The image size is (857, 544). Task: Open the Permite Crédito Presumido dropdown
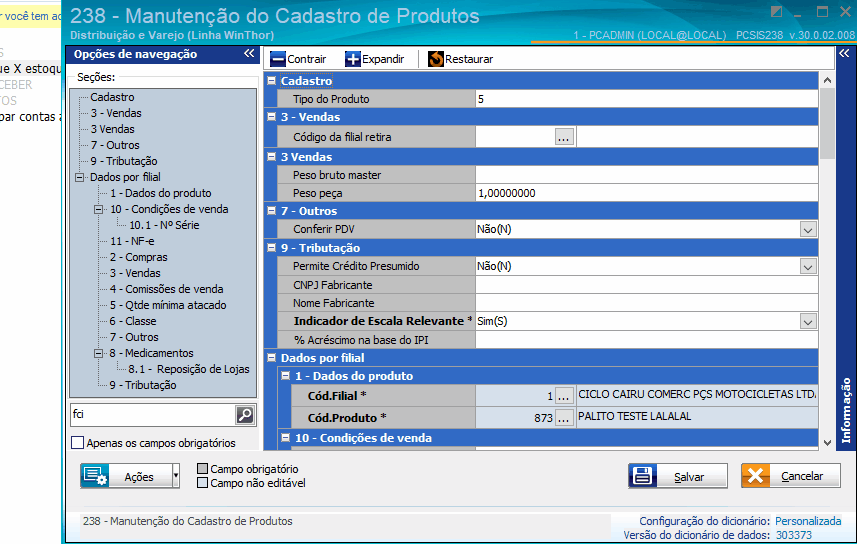point(808,267)
